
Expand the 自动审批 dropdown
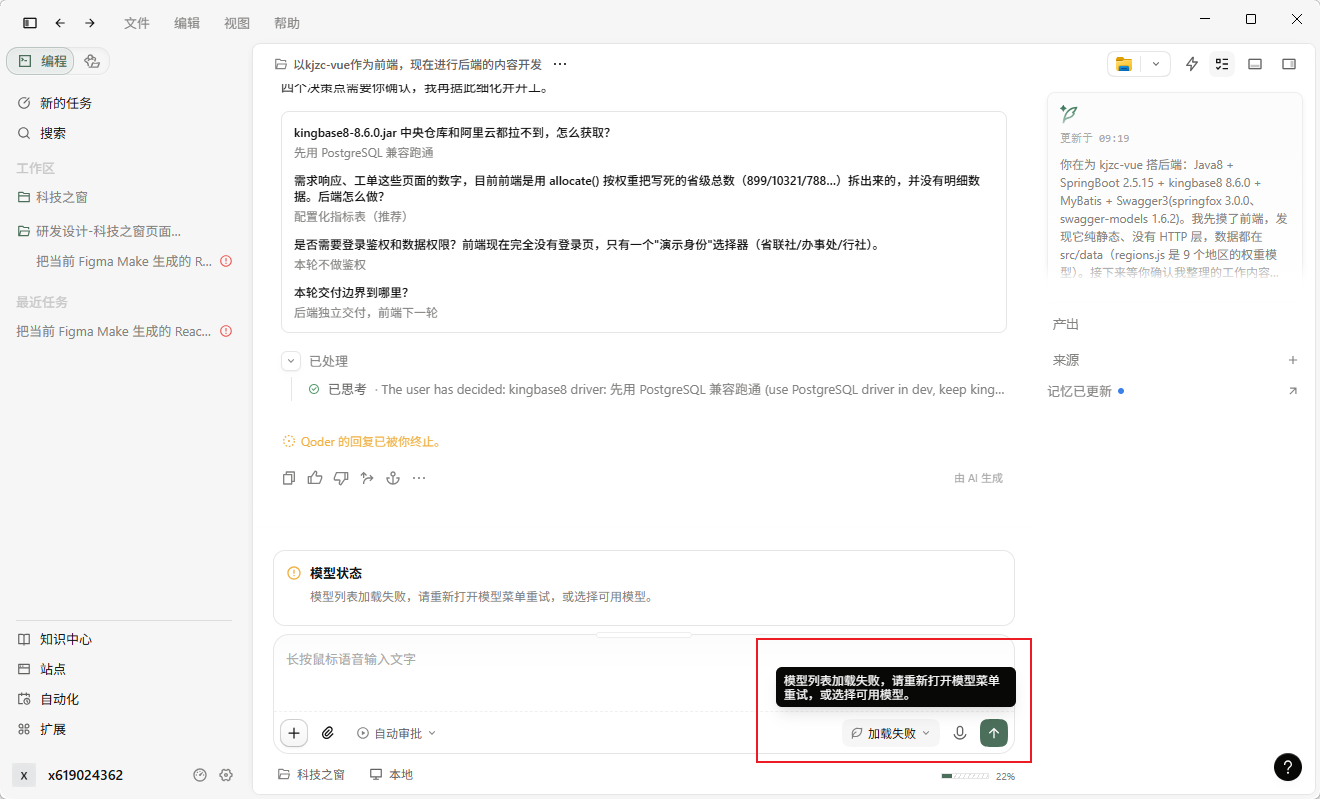397,733
